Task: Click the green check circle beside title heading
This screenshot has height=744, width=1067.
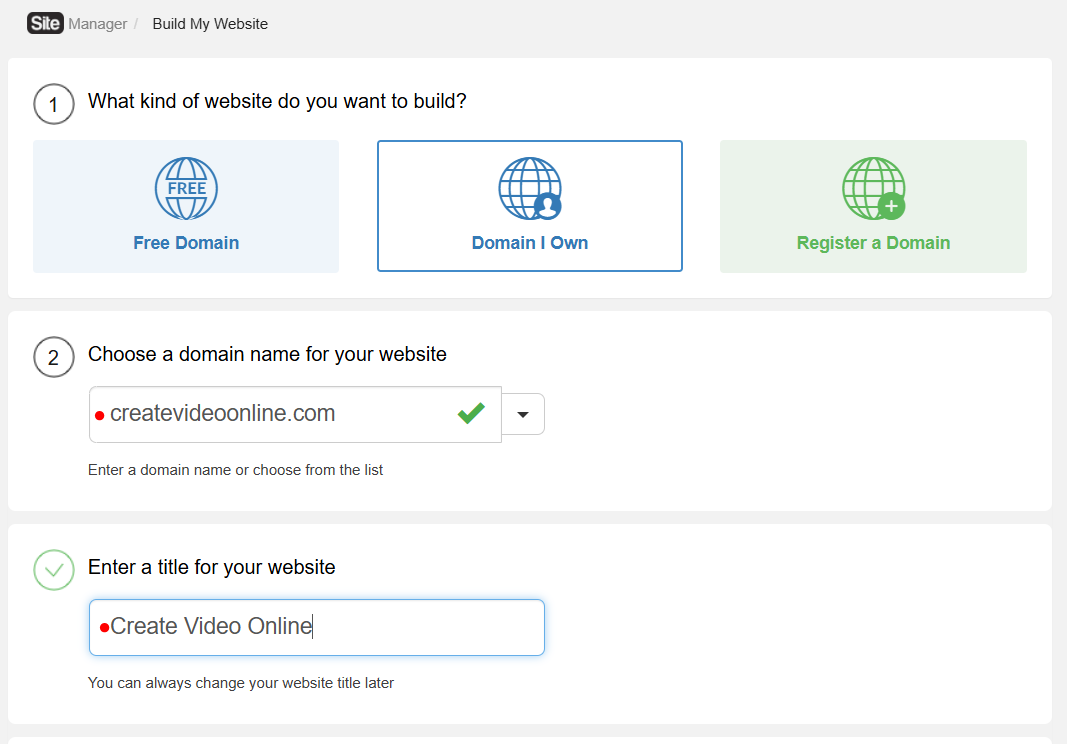Action: [x=54, y=570]
